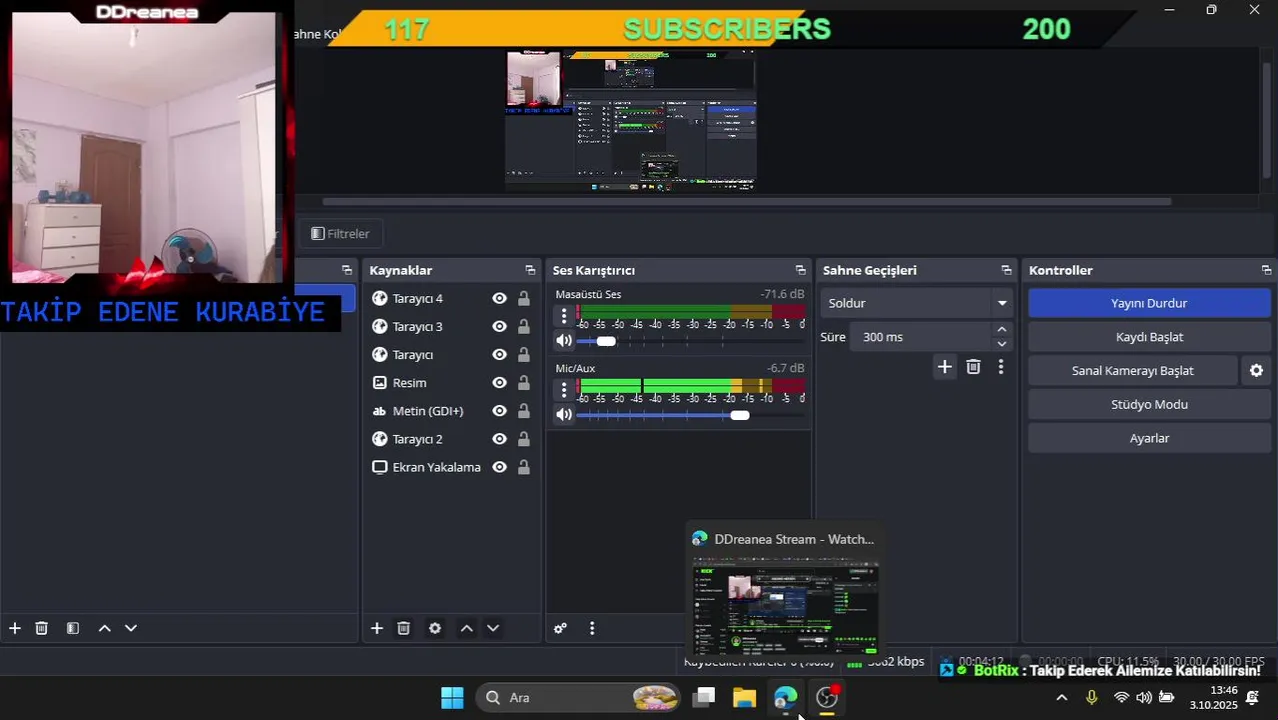Toggle lock on Resim source
Viewport: 1278px width, 720px height.
pos(523,382)
